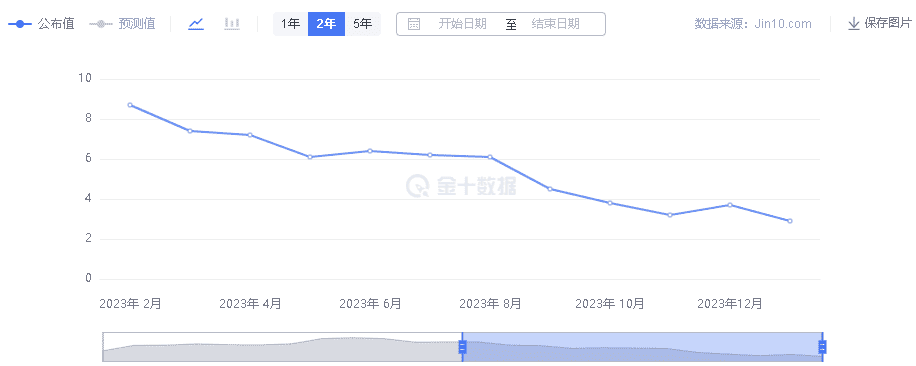The height and width of the screenshot is (366, 916).
Task: Click the data point above 2023年 8月
Action: click(x=490, y=157)
